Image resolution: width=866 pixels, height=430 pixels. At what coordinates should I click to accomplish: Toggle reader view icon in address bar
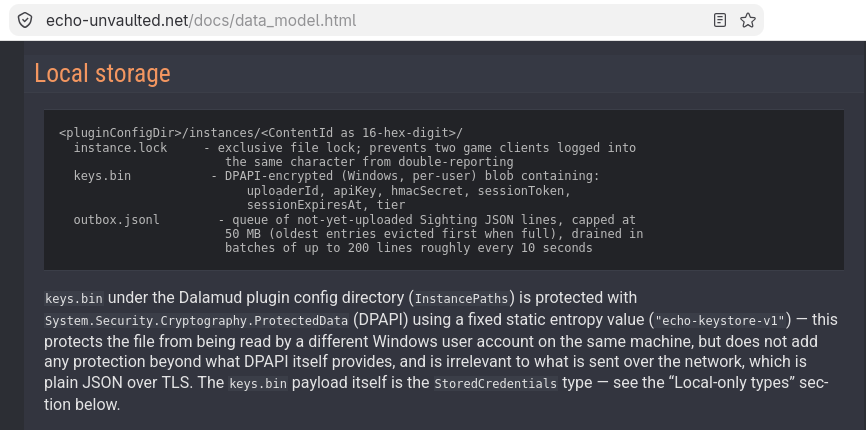point(720,20)
